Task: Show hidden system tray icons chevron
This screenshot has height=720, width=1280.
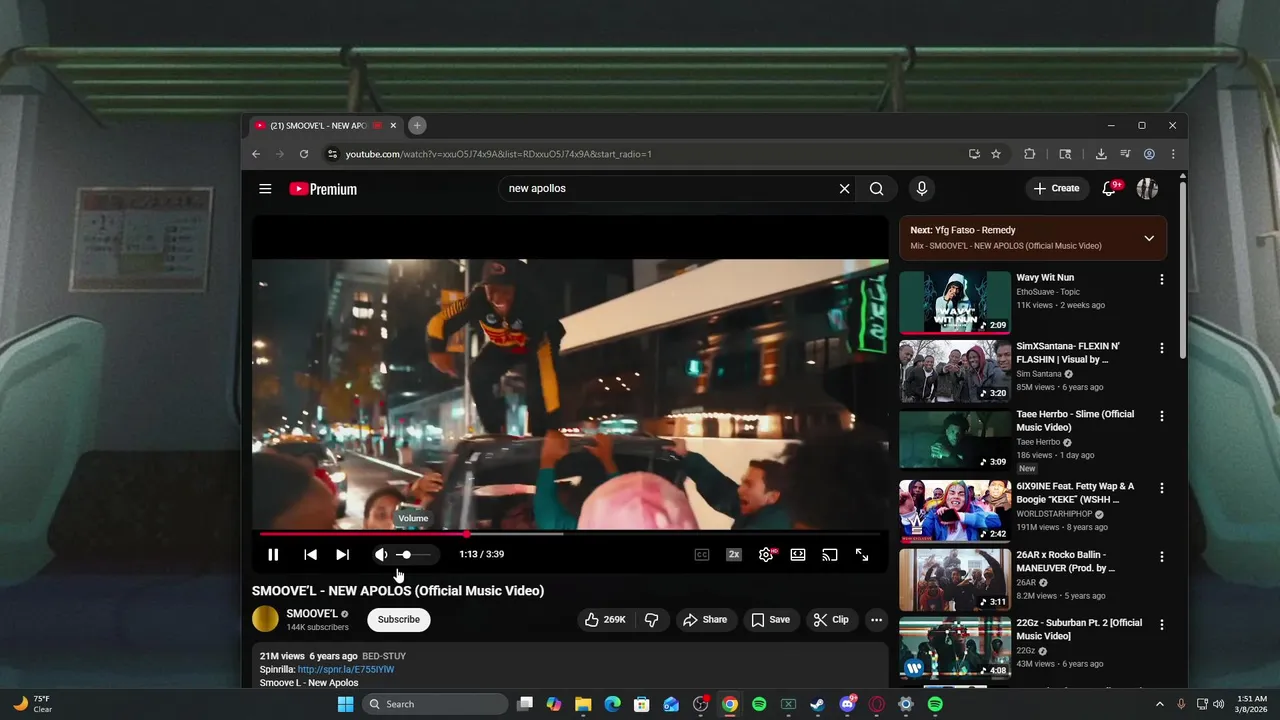Action: (x=1159, y=704)
